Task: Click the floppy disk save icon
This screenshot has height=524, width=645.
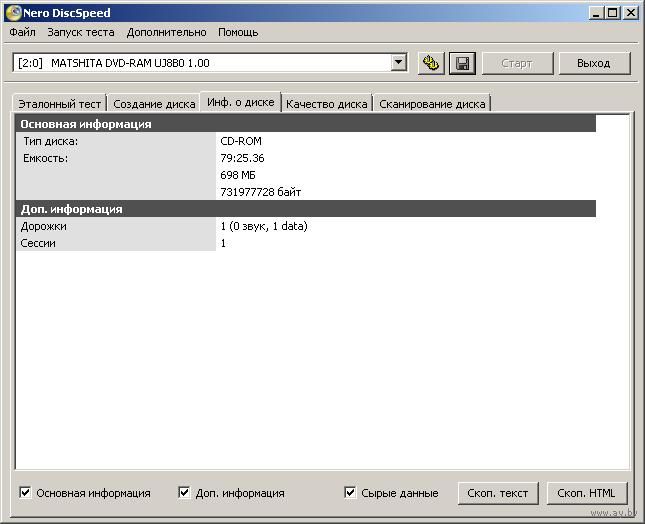Action: coord(462,63)
